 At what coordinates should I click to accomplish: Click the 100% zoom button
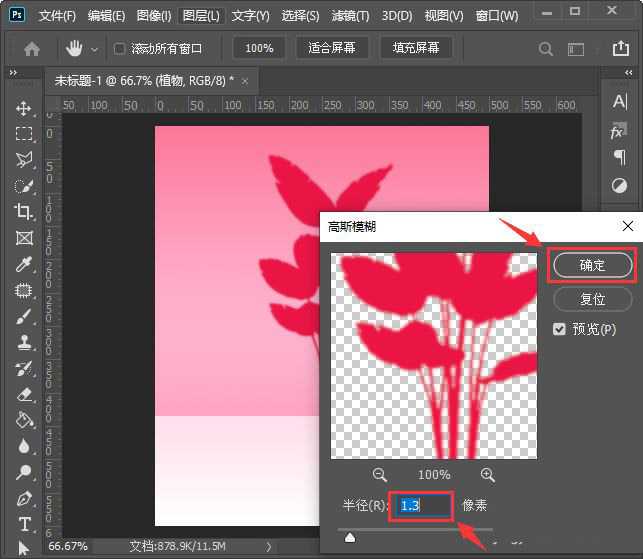(259, 48)
